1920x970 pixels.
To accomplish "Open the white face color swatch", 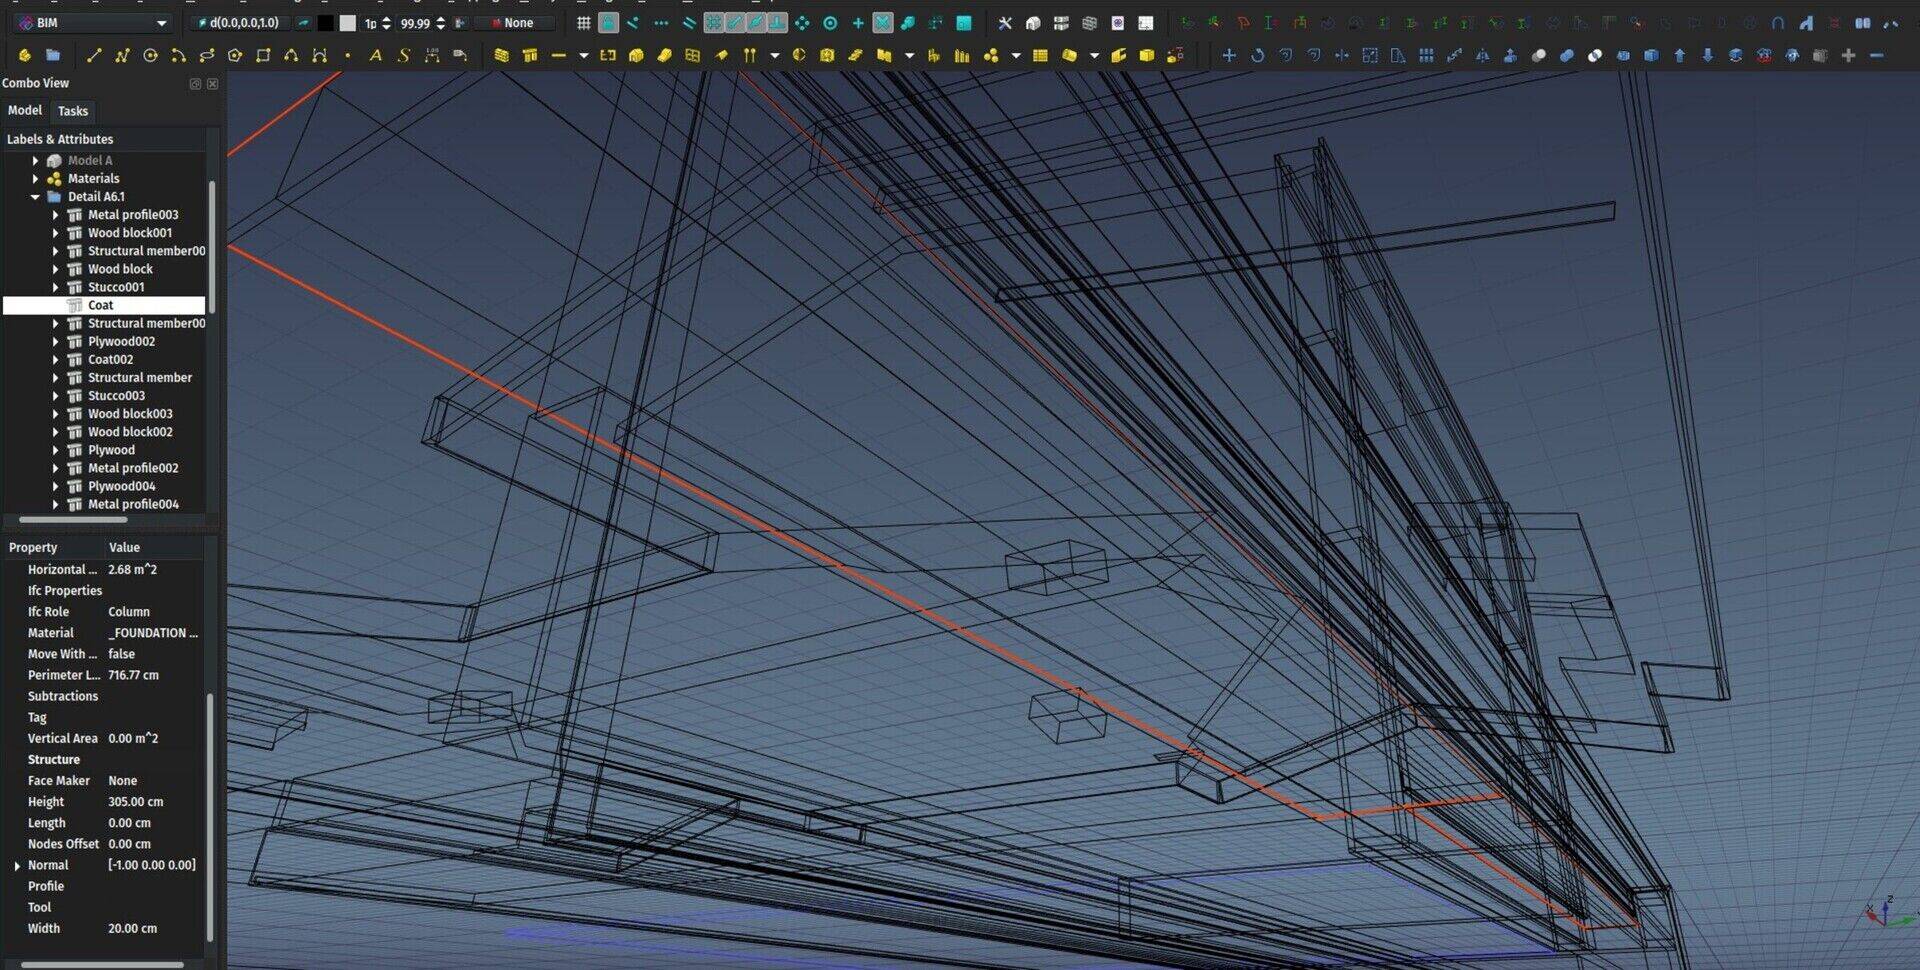I will (x=348, y=23).
